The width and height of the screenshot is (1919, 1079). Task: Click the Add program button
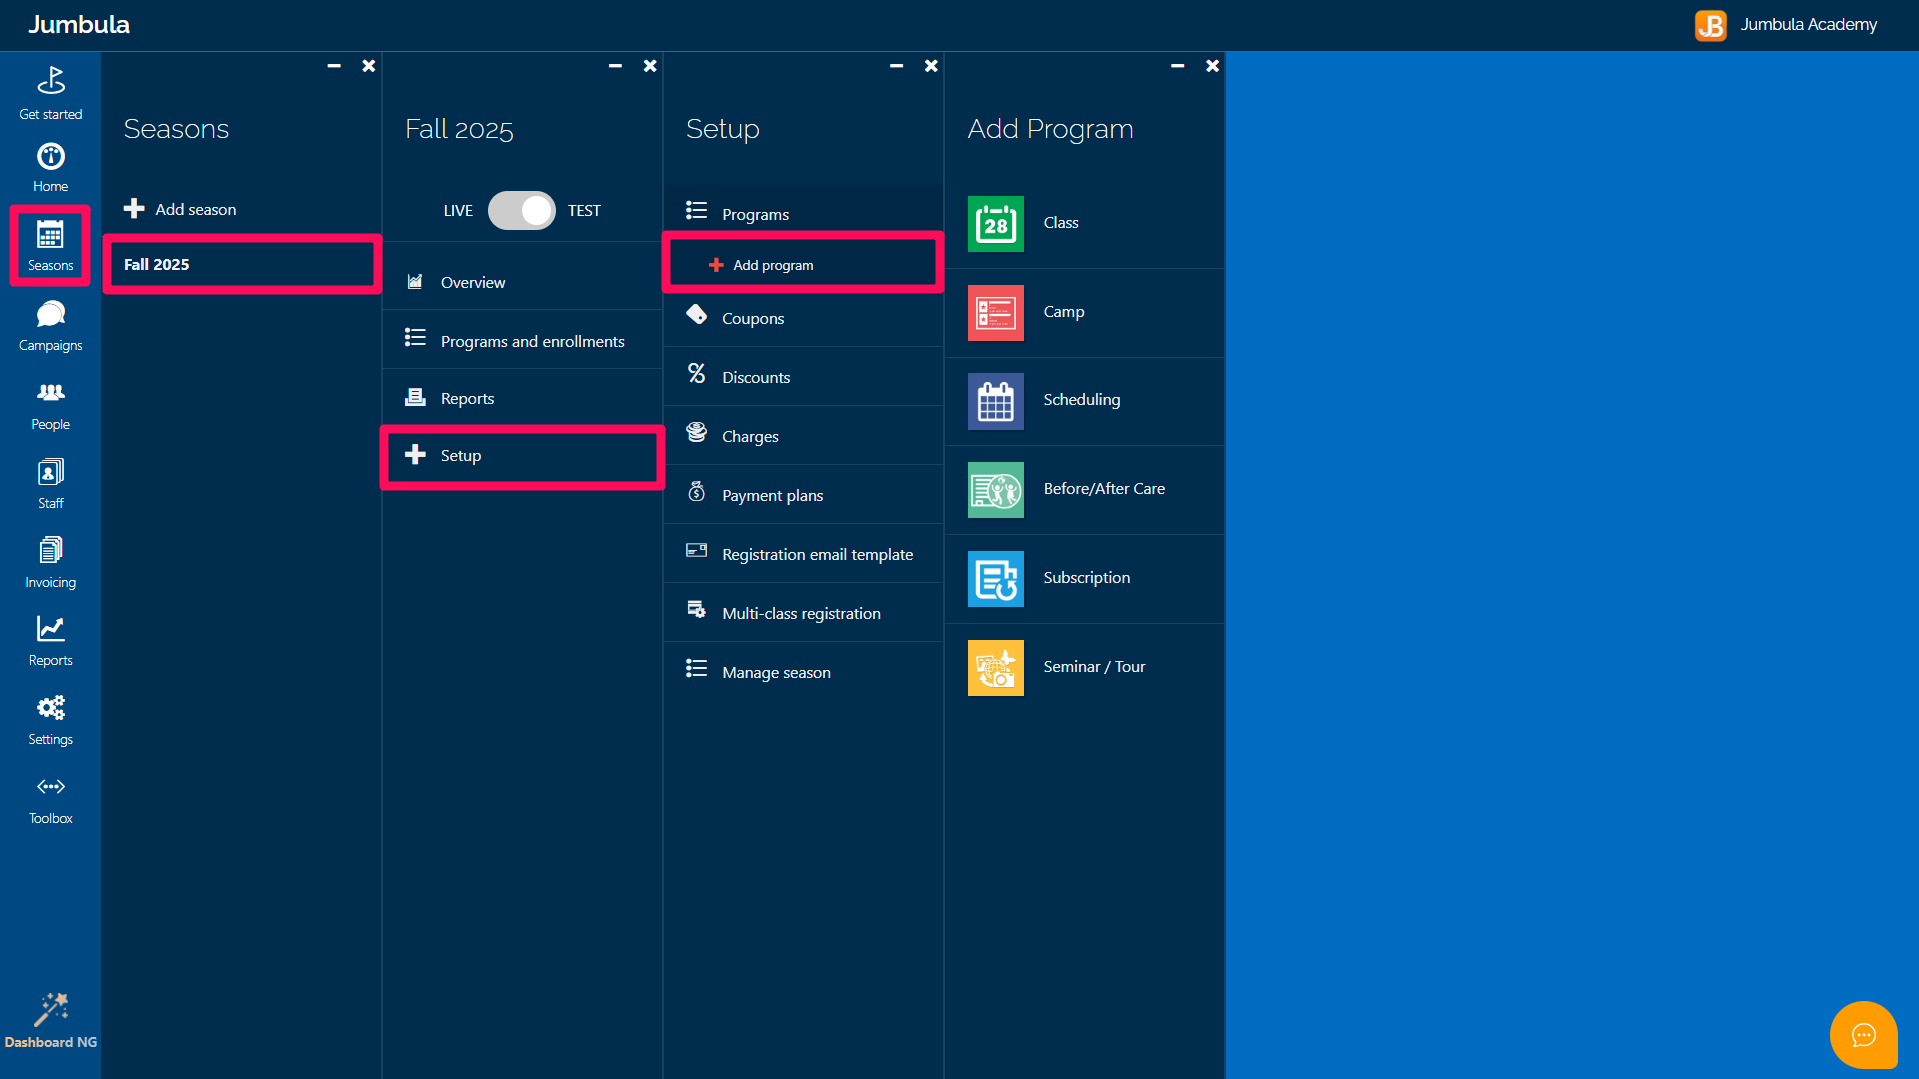pos(772,265)
